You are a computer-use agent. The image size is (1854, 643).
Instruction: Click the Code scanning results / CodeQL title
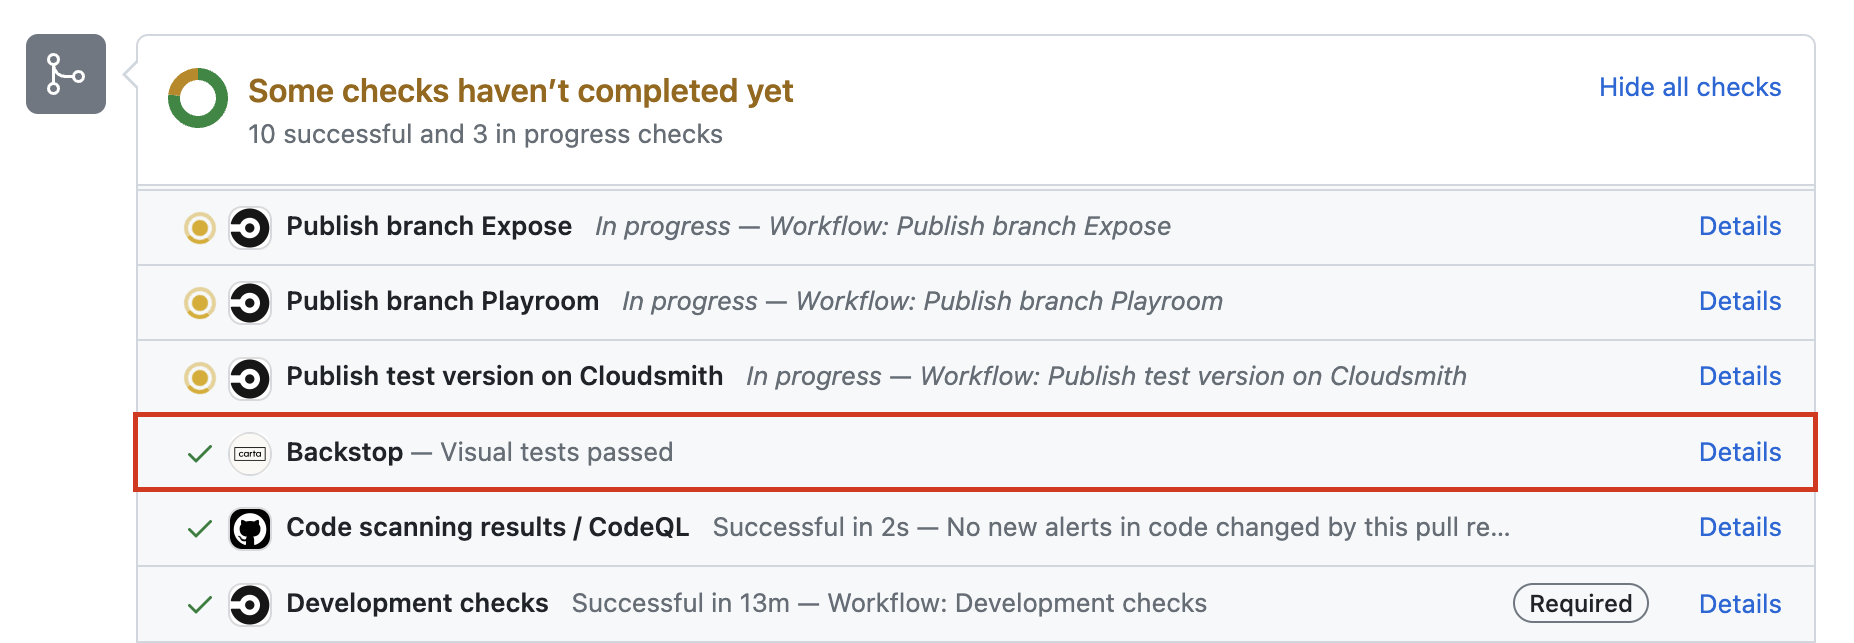[487, 527]
